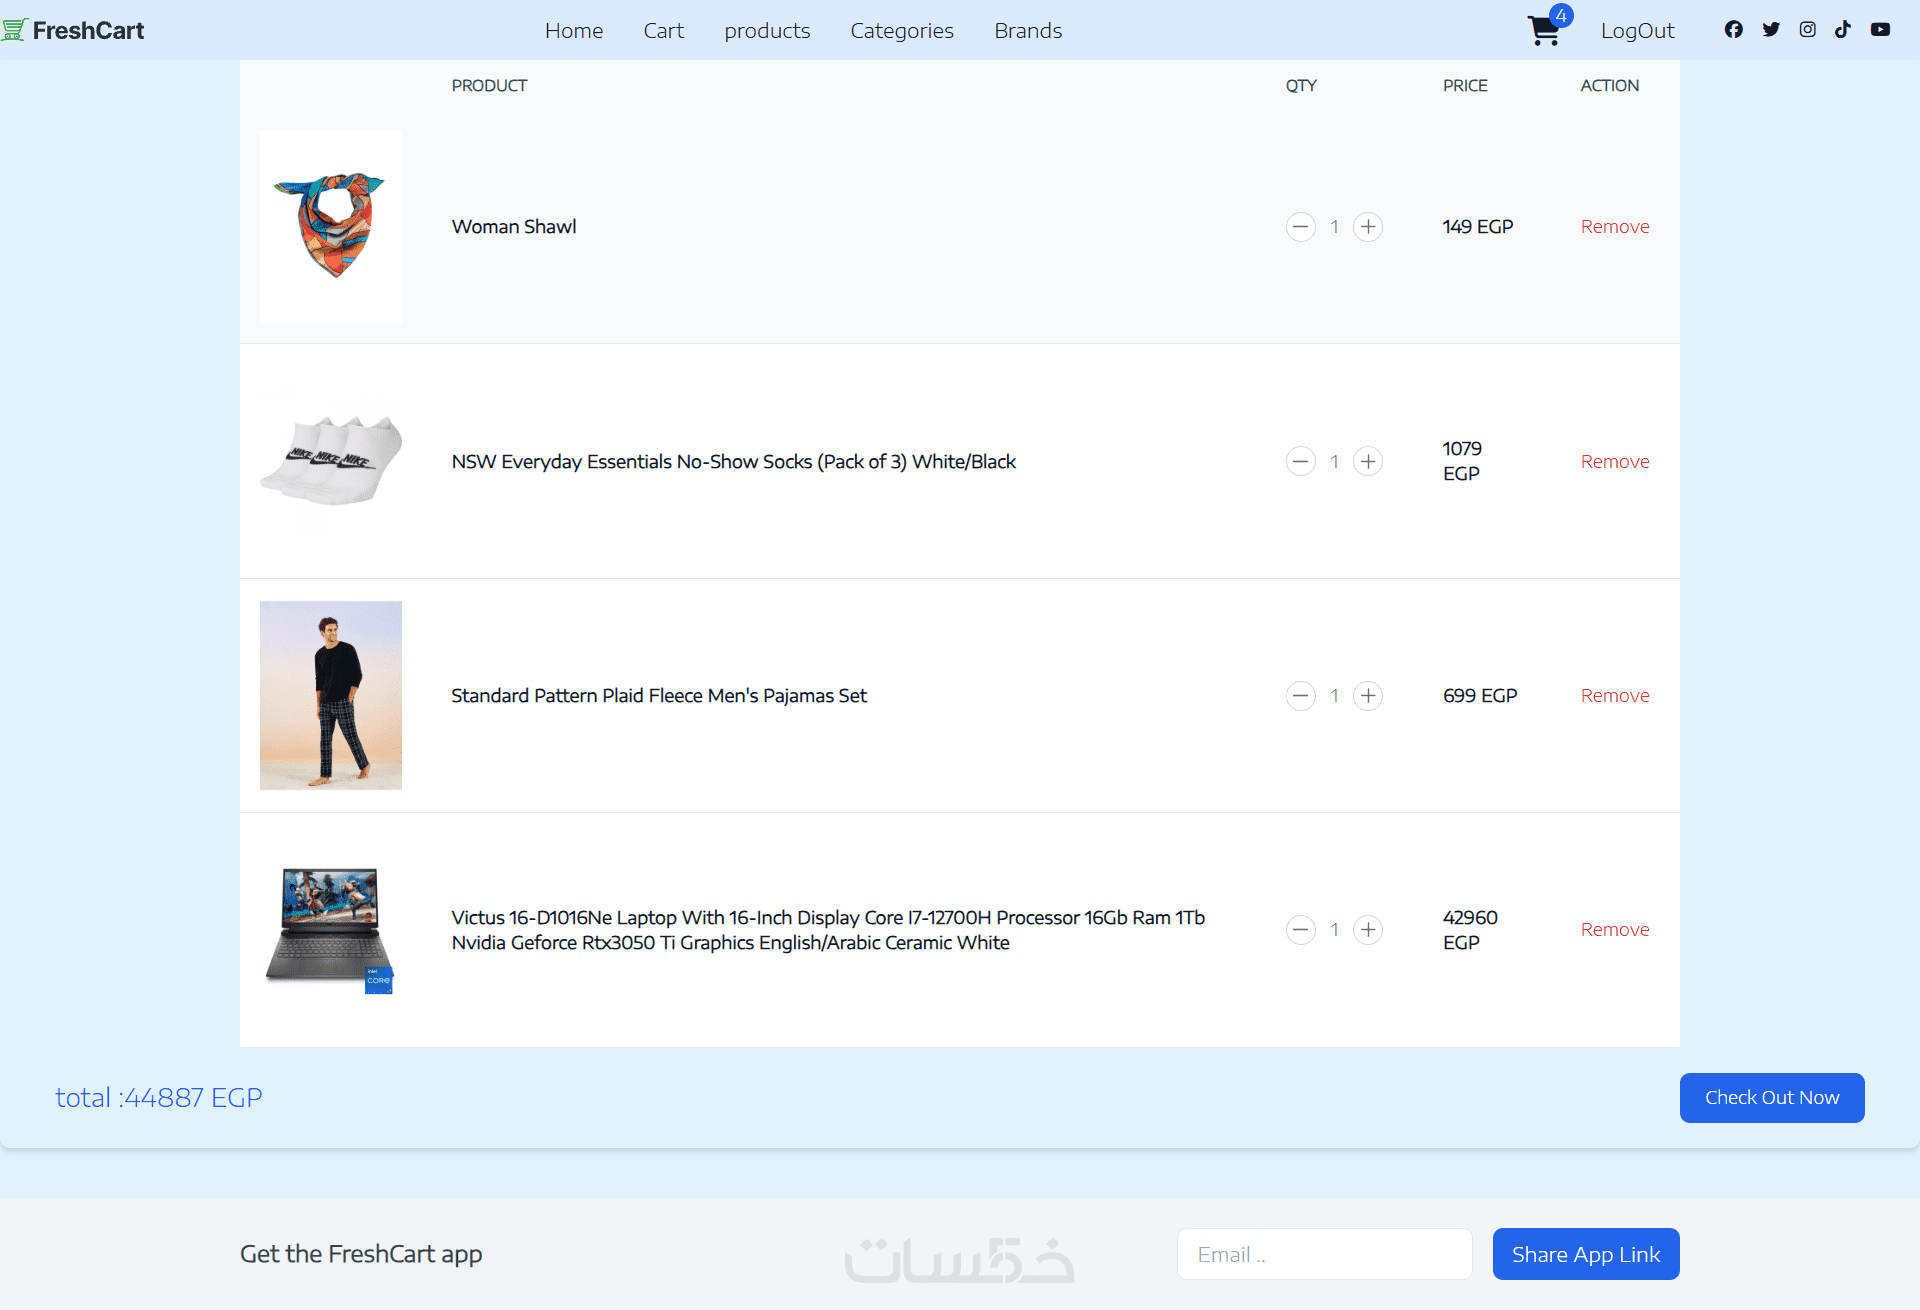
Task: Decrease Victus laptop quantity with minus
Action: [1300, 930]
